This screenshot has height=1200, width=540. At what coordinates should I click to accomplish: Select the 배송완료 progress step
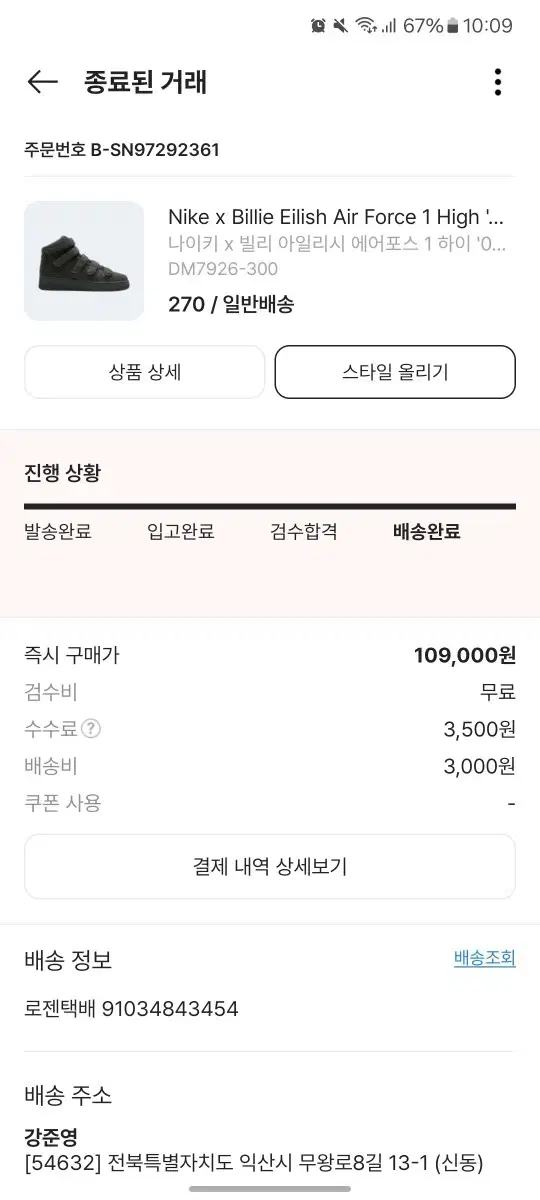(427, 532)
